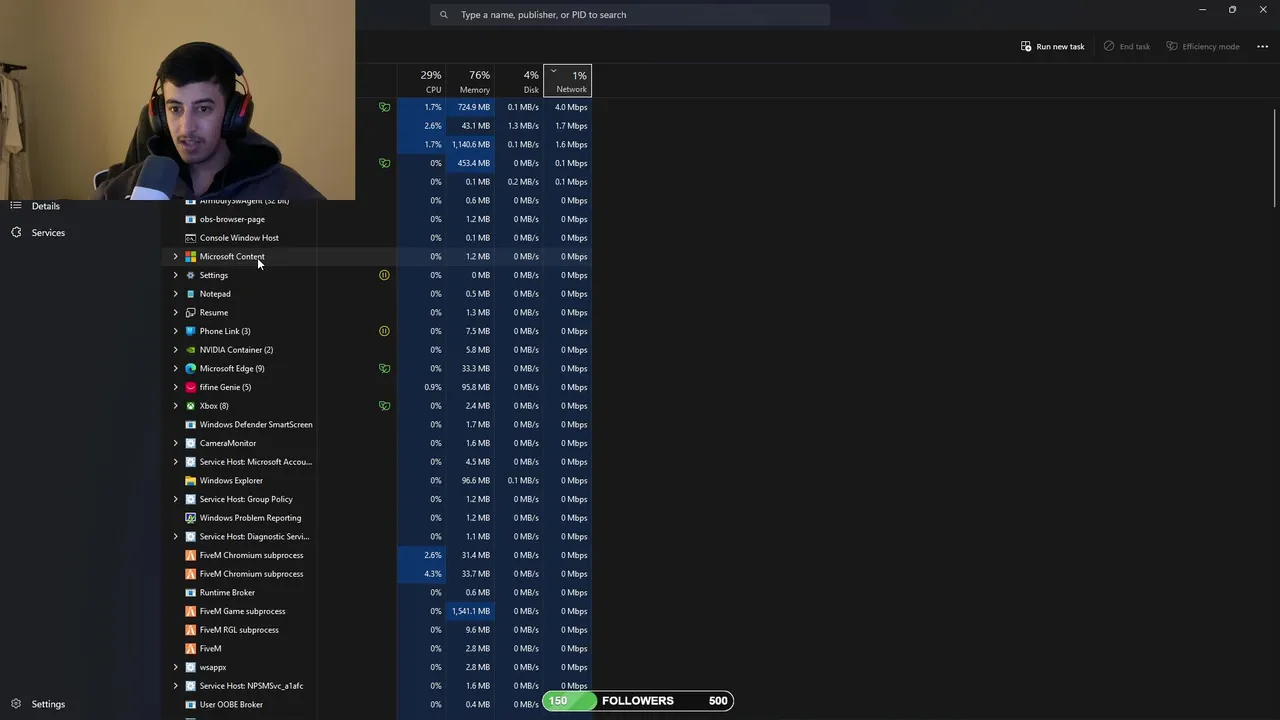Screen dimensions: 1280x720
Task: Click the 724.9 MB memory value
Action: coord(474,107)
